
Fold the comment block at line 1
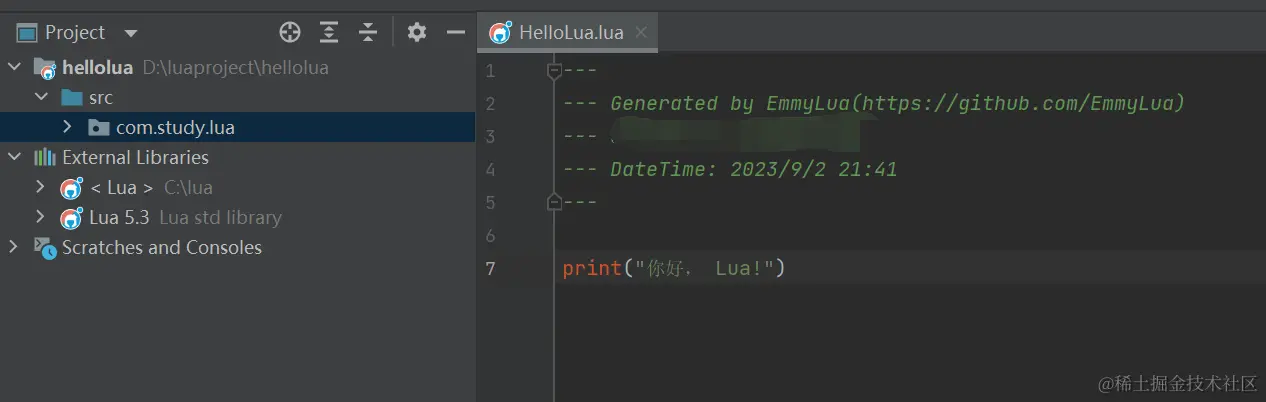click(554, 71)
